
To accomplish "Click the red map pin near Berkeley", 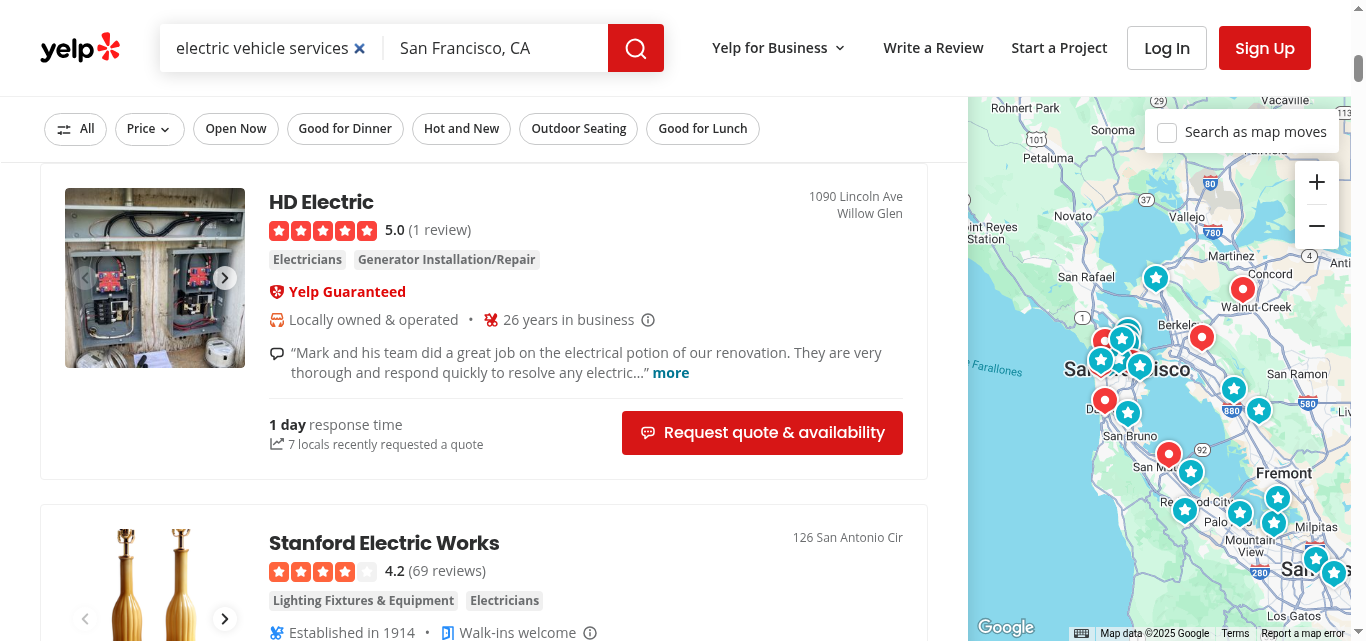I will [1201, 337].
